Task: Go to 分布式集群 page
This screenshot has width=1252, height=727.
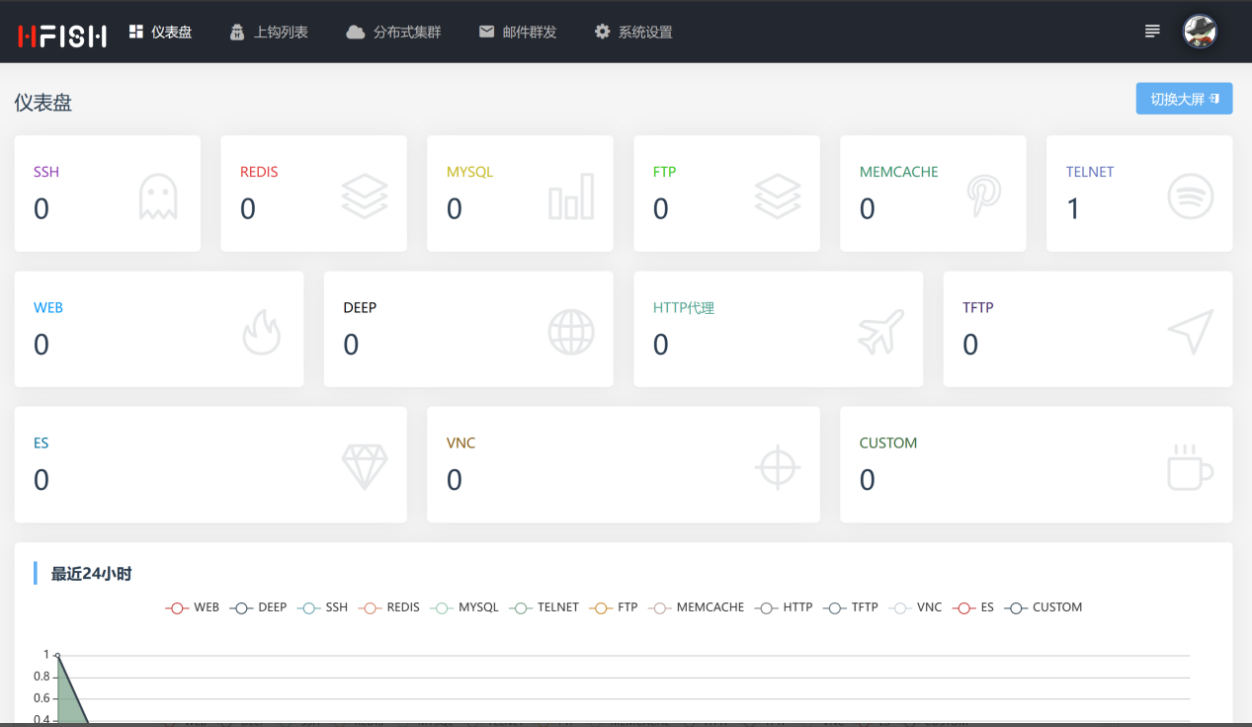Action: point(394,32)
